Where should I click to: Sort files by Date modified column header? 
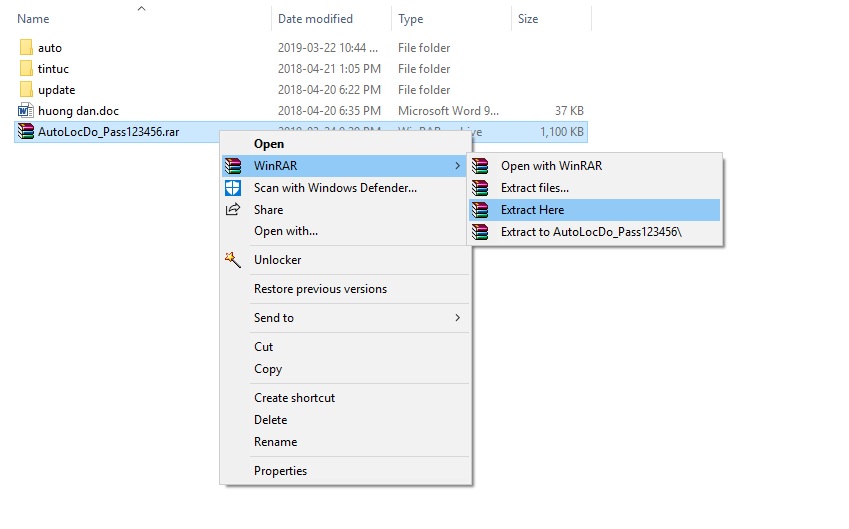point(317,19)
